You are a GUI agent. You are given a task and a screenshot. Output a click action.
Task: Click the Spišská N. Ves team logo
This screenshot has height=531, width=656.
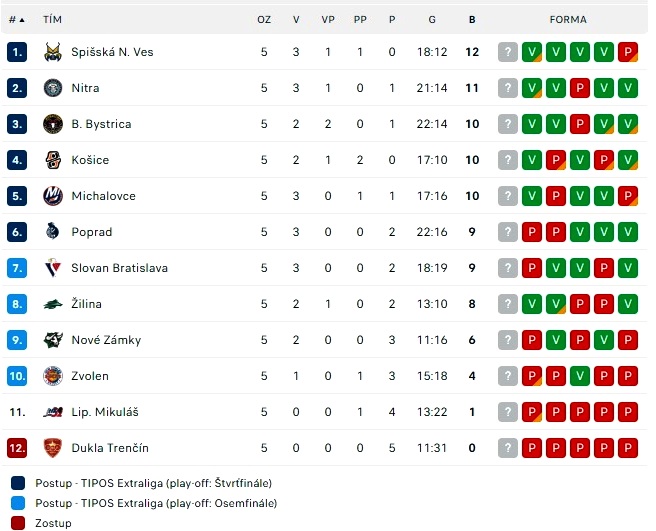click(53, 52)
